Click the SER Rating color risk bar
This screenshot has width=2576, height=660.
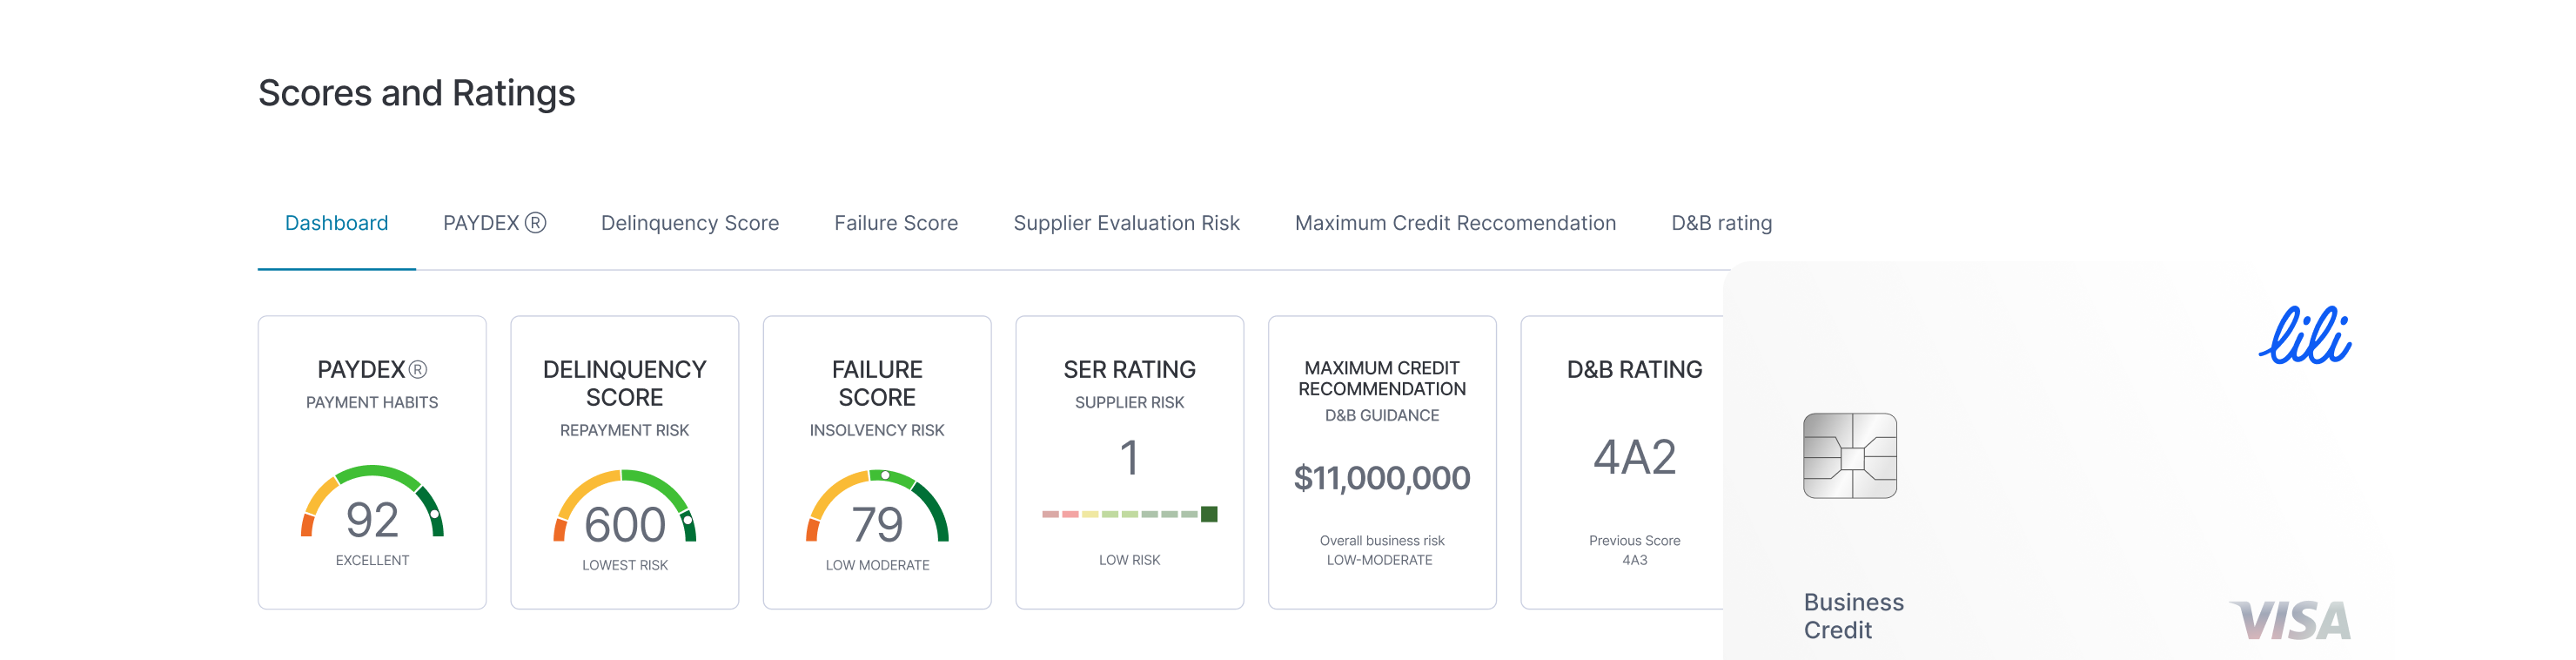click(1120, 514)
